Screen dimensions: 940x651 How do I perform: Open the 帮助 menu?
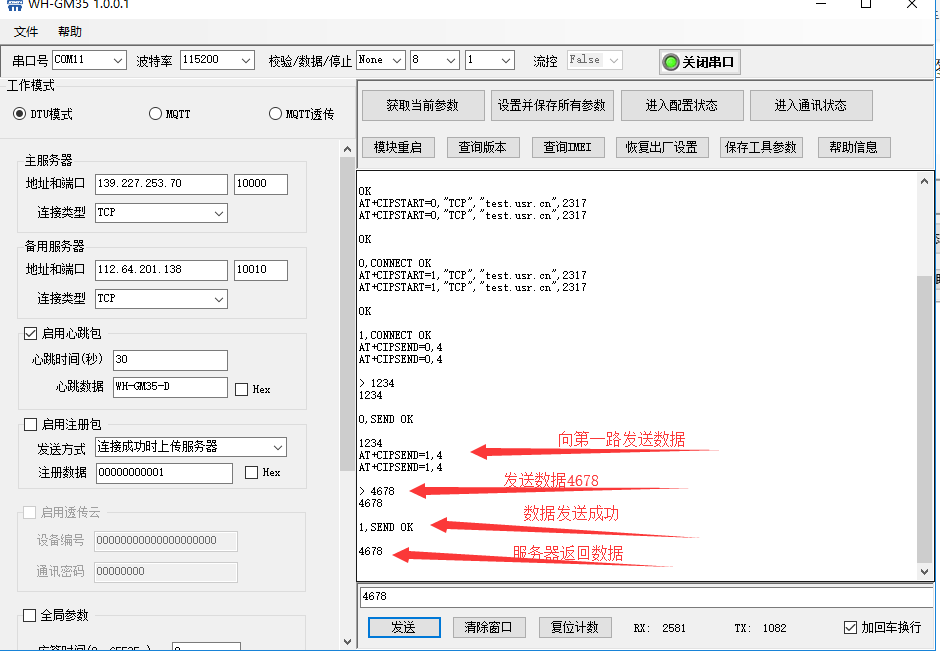(70, 32)
